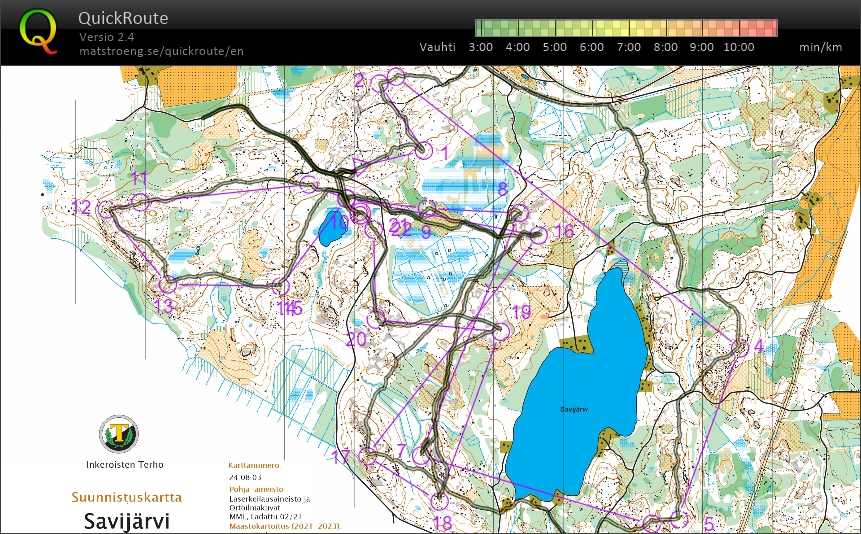Image resolution: width=861 pixels, height=534 pixels.
Task: Select control circle 19 on the course
Action: point(501,330)
